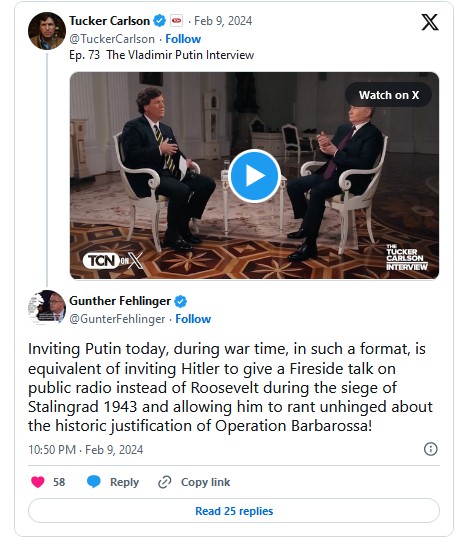Image resolution: width=472 pixels, height=544 pixels.
Task: Click the Reply speech bubble icon
Action: pos(94,482)
